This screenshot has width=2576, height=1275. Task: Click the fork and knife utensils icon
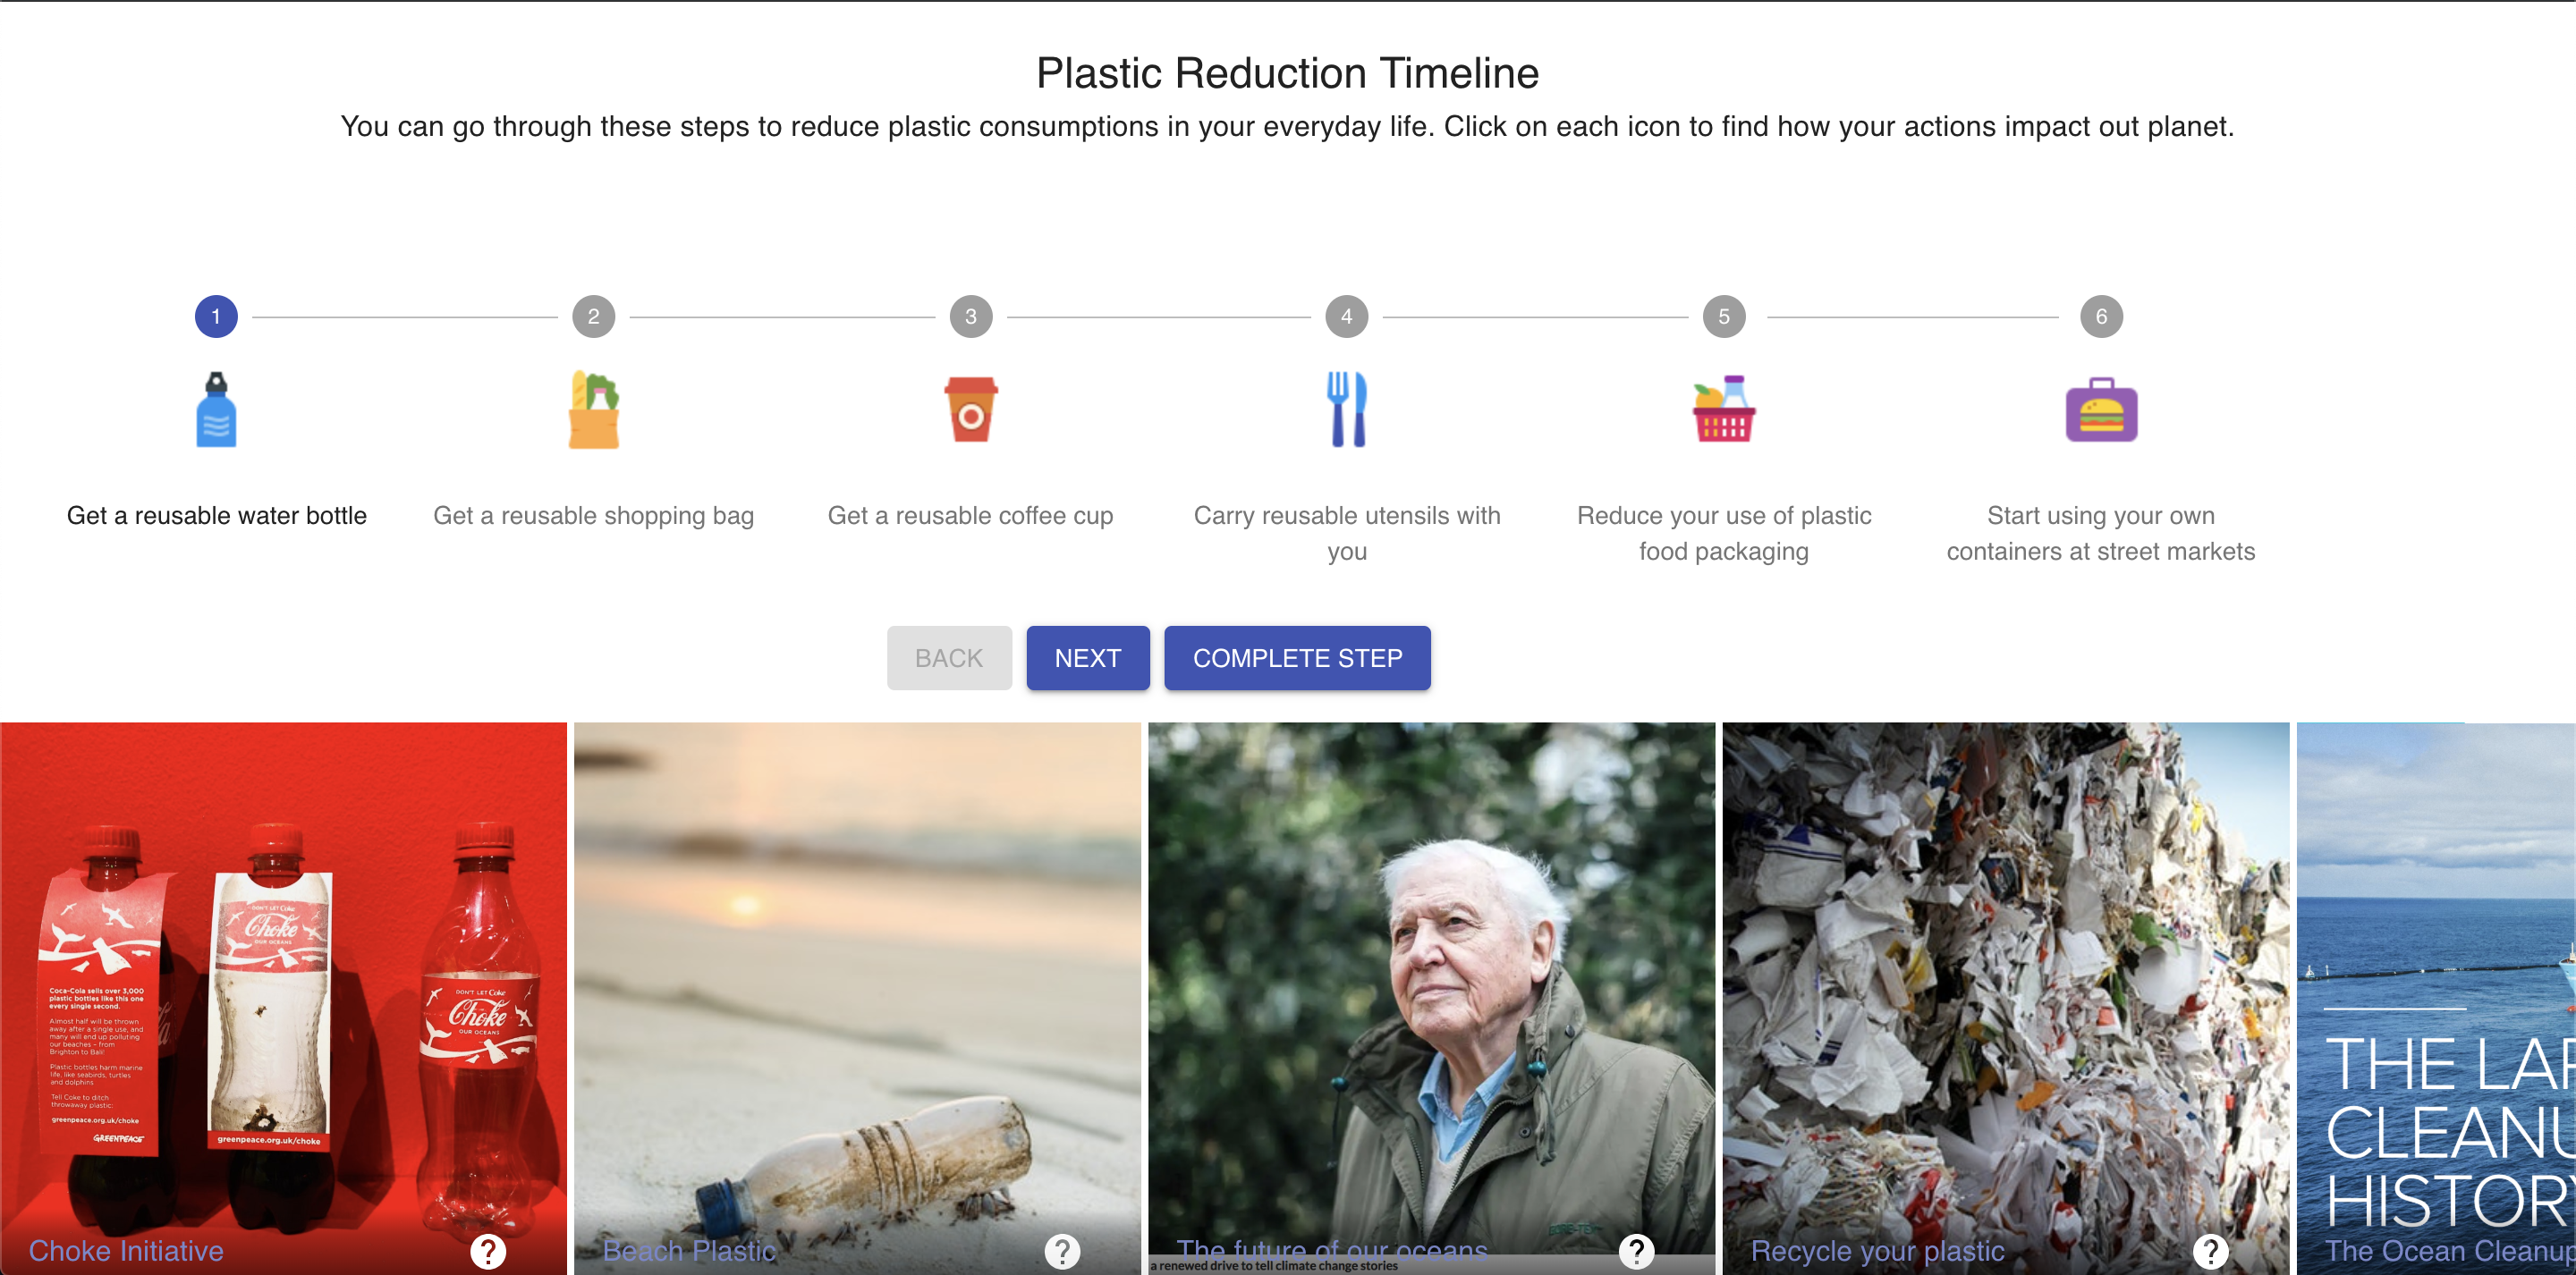tap(1347, 410)
